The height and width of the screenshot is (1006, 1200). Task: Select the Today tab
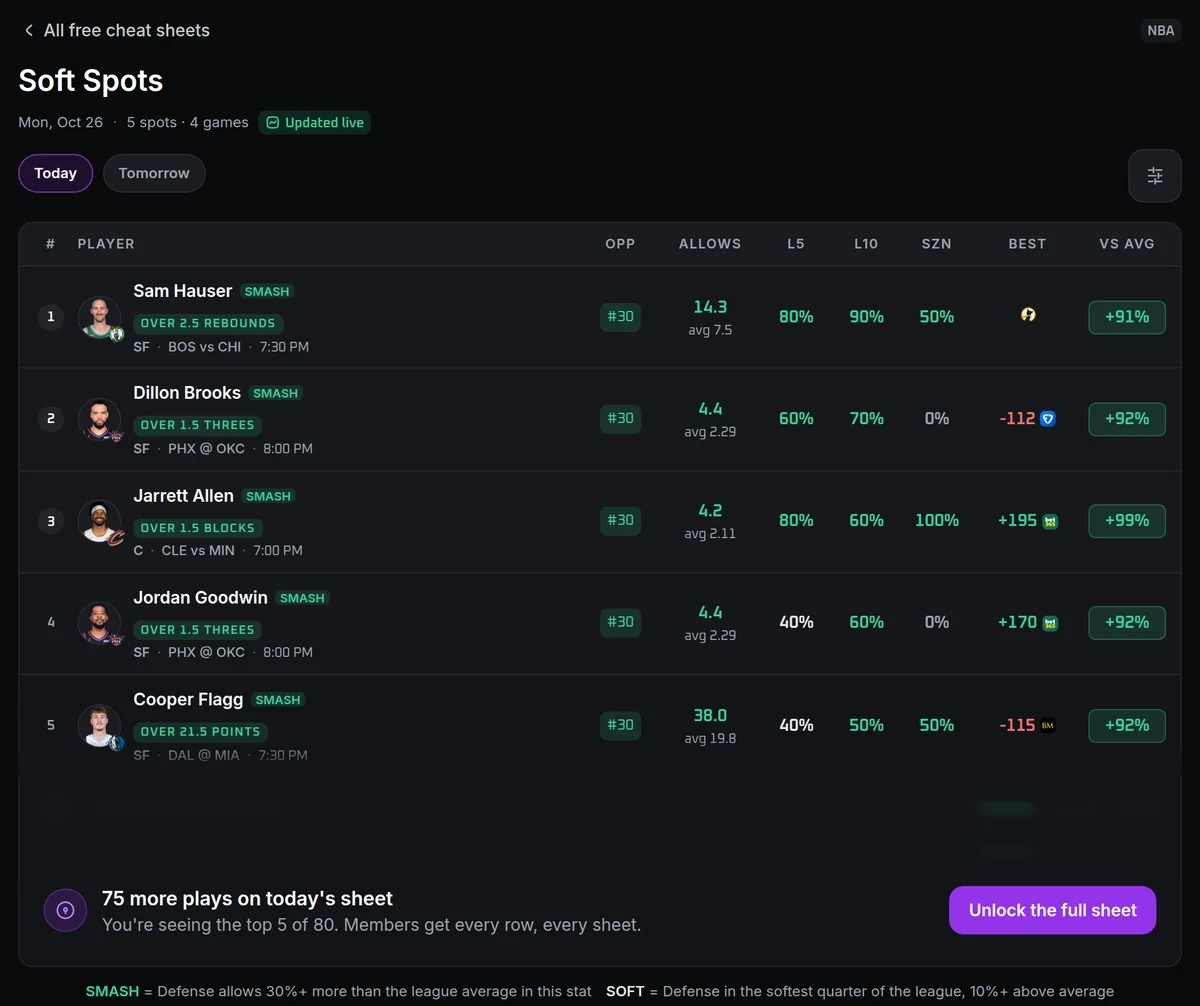click(56, 173)
